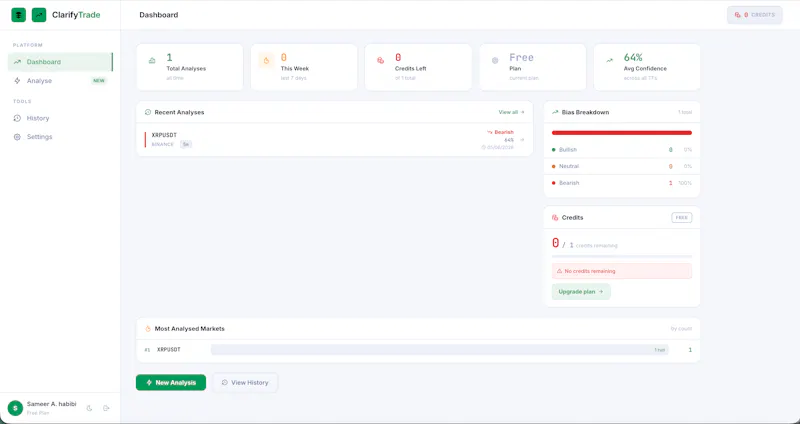Click the credits button in top bar

tap(755, 15)
